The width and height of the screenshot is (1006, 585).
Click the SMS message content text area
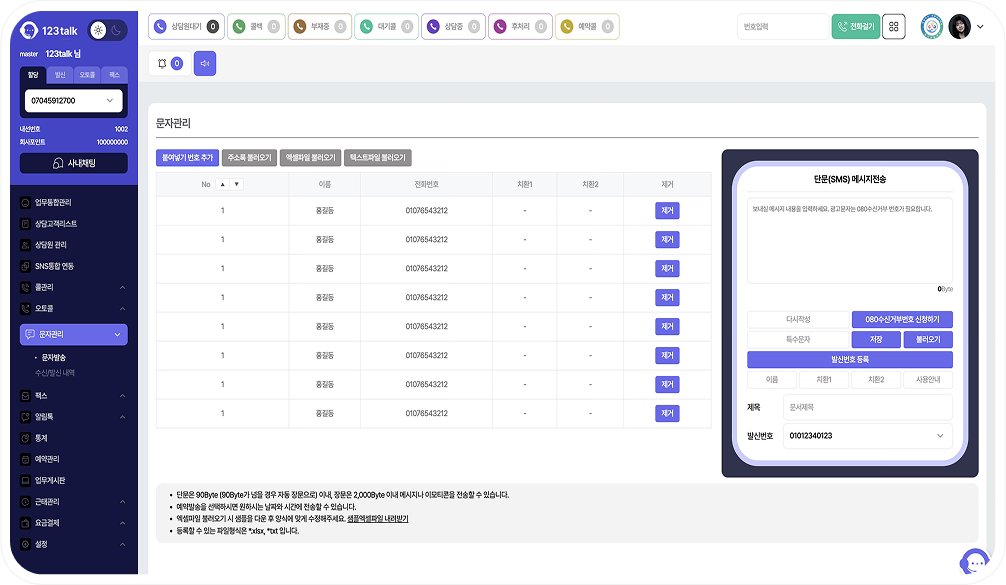[x=849, y=240]
